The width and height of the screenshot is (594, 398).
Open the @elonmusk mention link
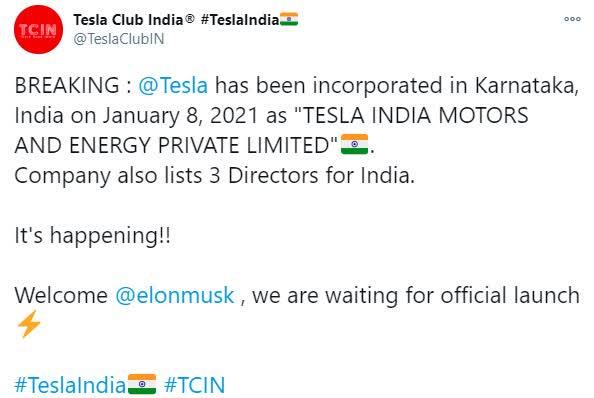175,295
